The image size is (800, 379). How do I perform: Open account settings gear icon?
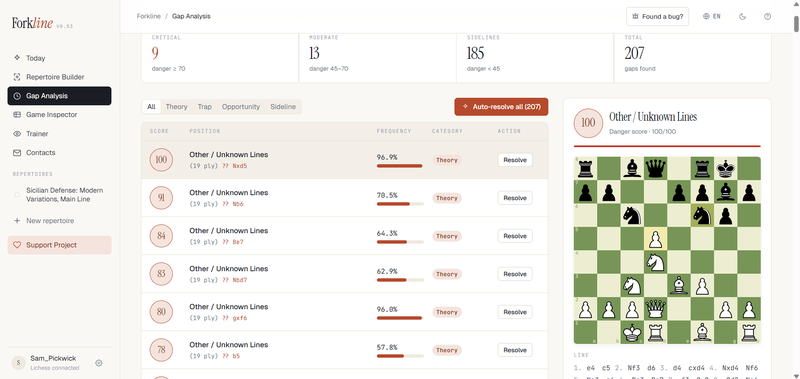click(x=99, y=363)
